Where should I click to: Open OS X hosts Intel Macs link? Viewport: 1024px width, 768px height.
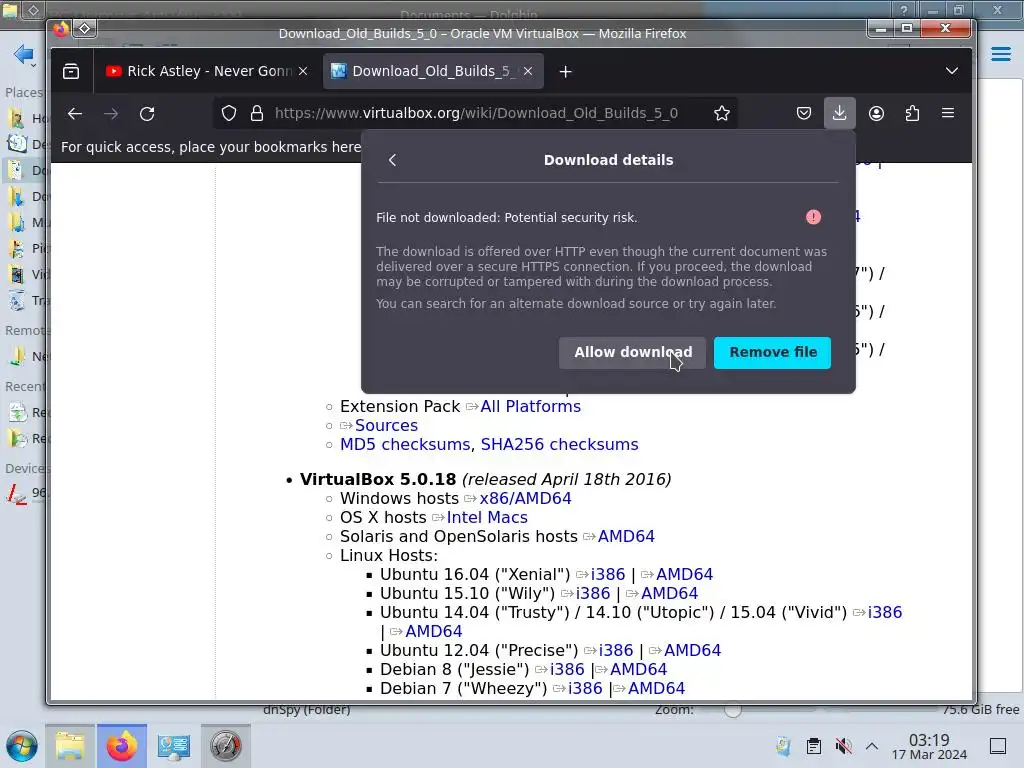pos(487,517)
